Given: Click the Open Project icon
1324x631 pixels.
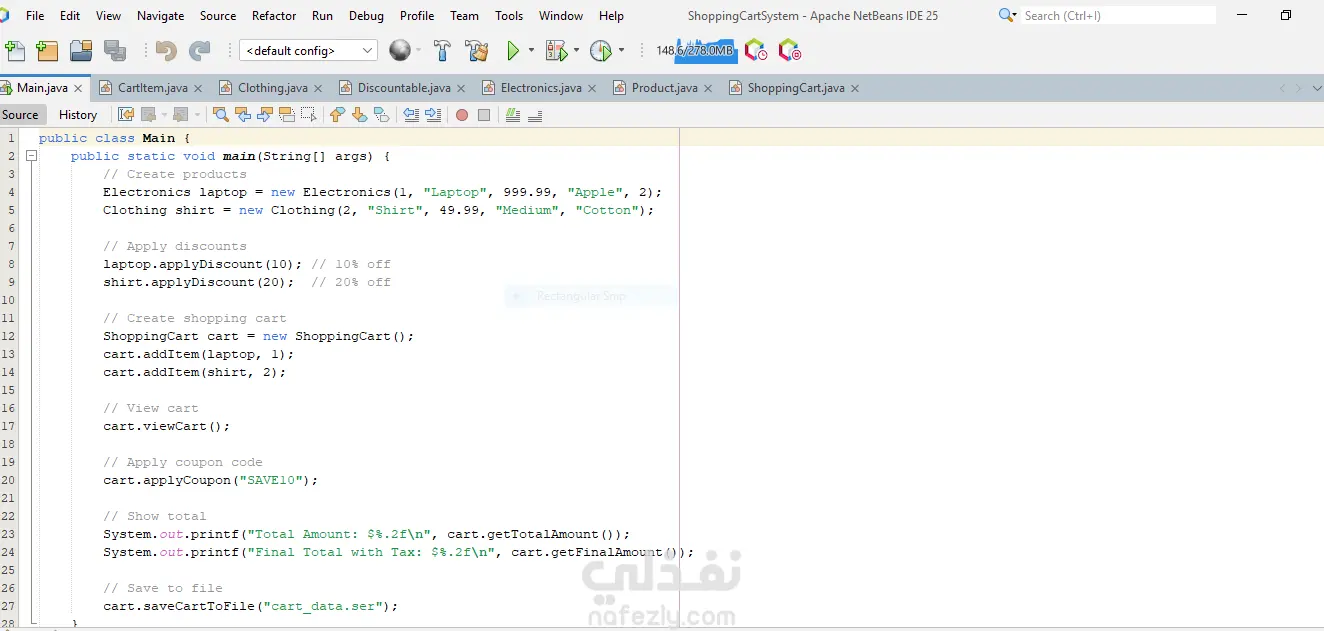Looking at the screenshot, I should pyautogui.click(x=81, y=50).
